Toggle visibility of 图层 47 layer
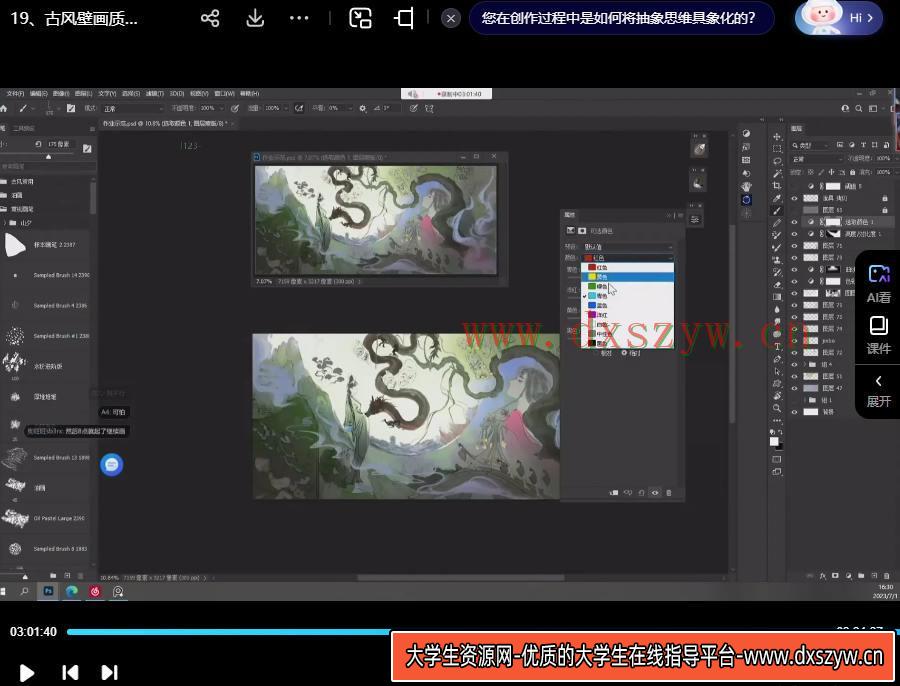 pyautogui.click(x=794, y=388)
